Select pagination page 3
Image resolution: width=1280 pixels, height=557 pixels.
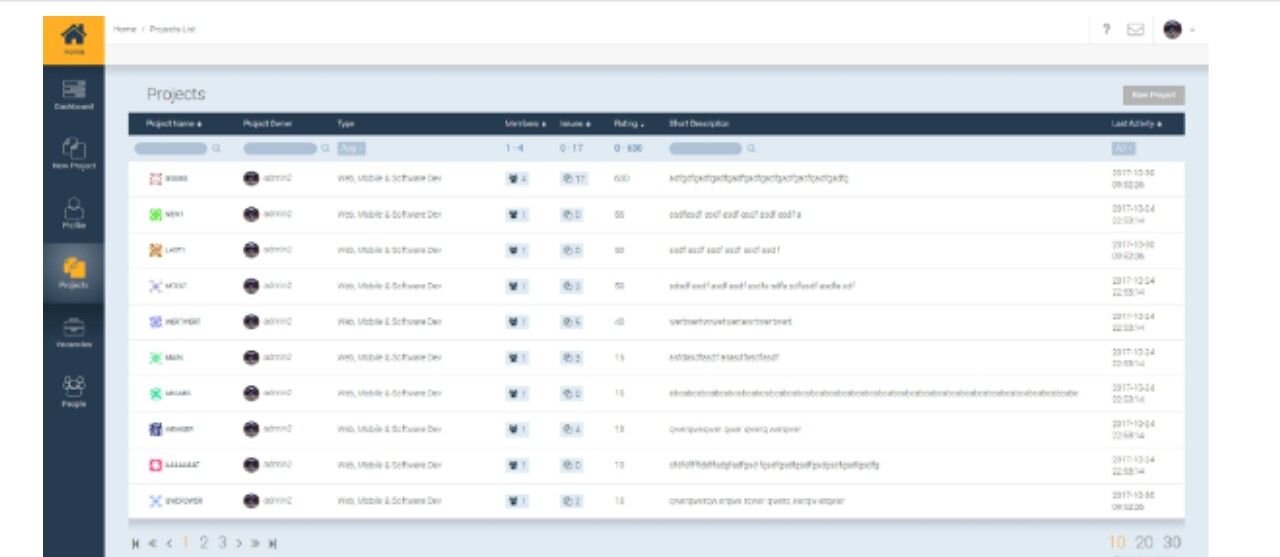(222, 543)
